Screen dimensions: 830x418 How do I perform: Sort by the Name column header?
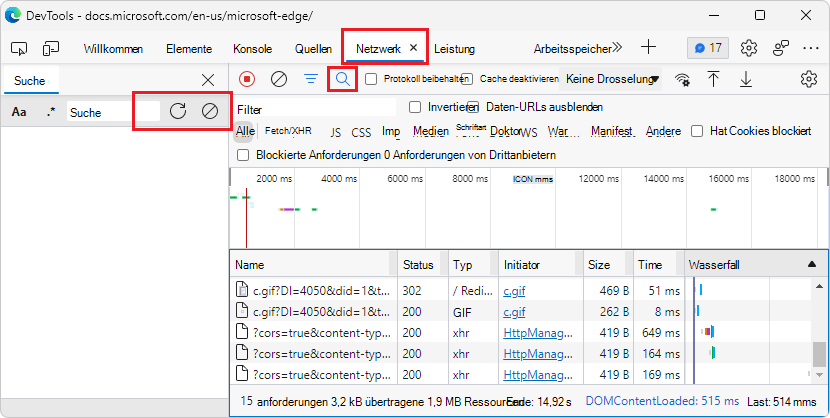pyautogui.click(x=313, y=265)
